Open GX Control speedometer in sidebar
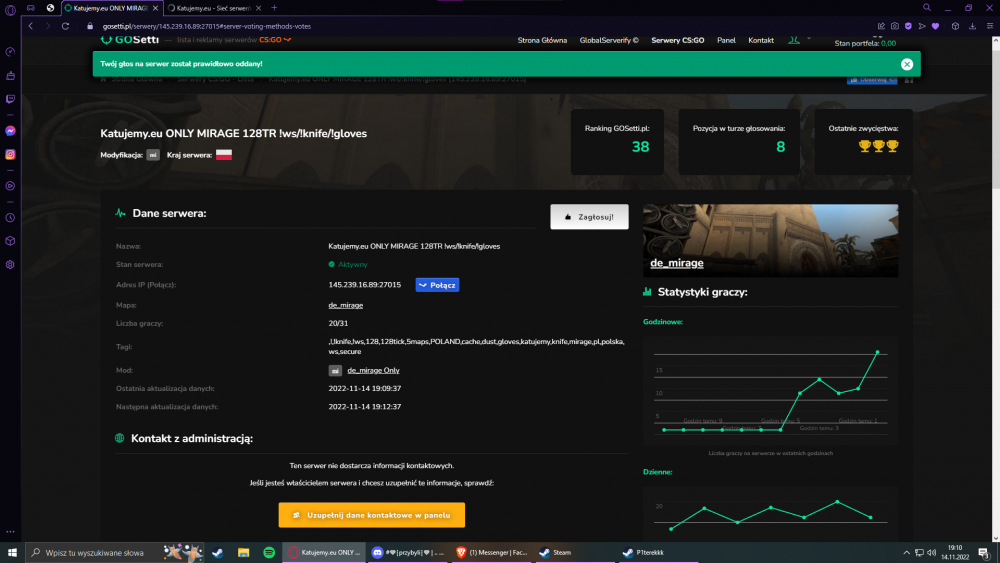 coord(10,52)
